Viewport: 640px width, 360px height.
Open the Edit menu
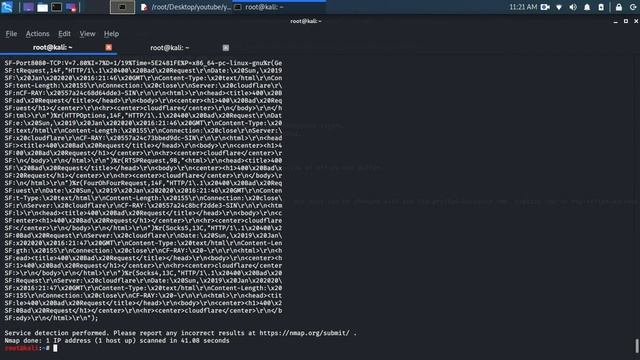click(x=64, y=34)
